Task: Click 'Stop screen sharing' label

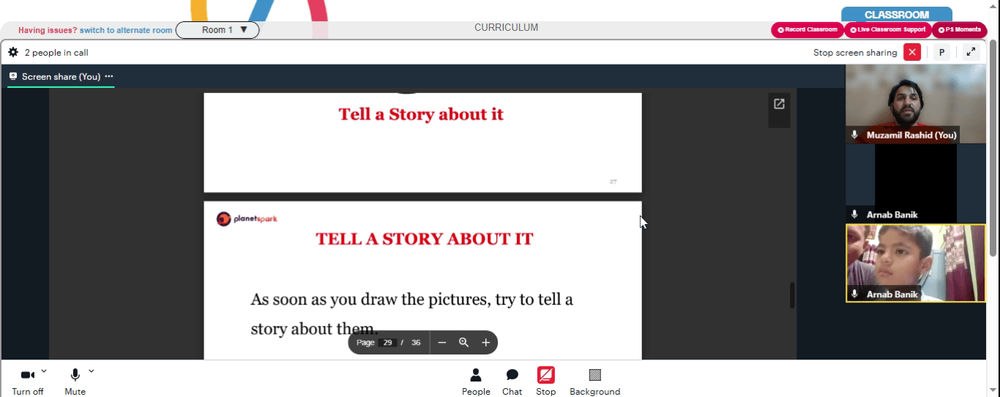Action: [x=855, y=53]
